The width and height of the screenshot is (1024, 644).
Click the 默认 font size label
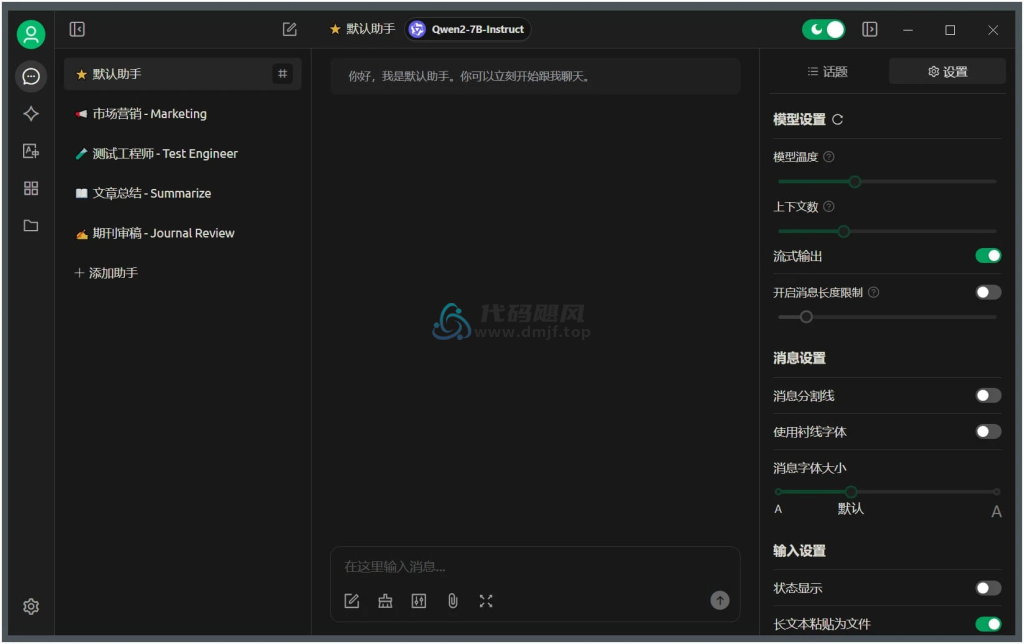click(850, 509)
